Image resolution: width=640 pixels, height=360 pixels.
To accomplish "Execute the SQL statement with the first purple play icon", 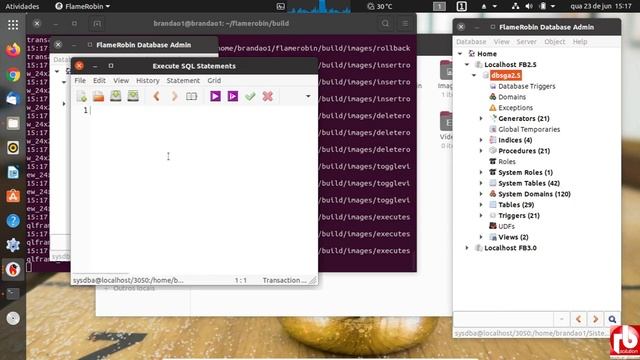I will pos(215,96).
